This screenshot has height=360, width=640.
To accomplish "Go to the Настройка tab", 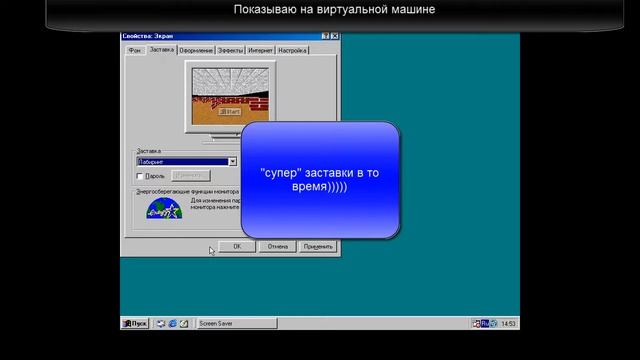I will coord(292,50).
